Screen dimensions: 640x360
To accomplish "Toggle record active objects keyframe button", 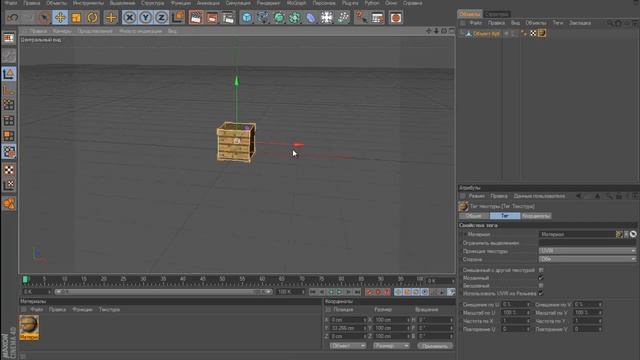I will 370,292.
